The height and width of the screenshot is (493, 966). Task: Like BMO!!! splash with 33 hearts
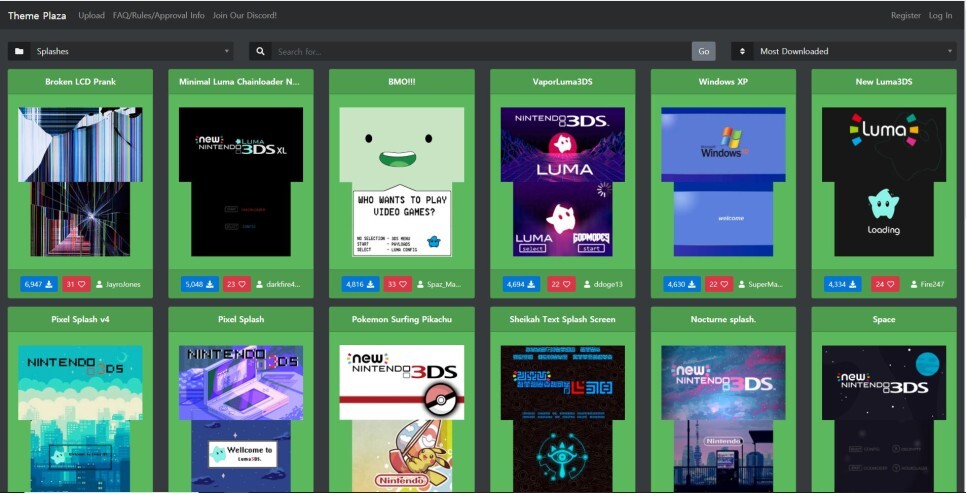[x=398, y=284]
